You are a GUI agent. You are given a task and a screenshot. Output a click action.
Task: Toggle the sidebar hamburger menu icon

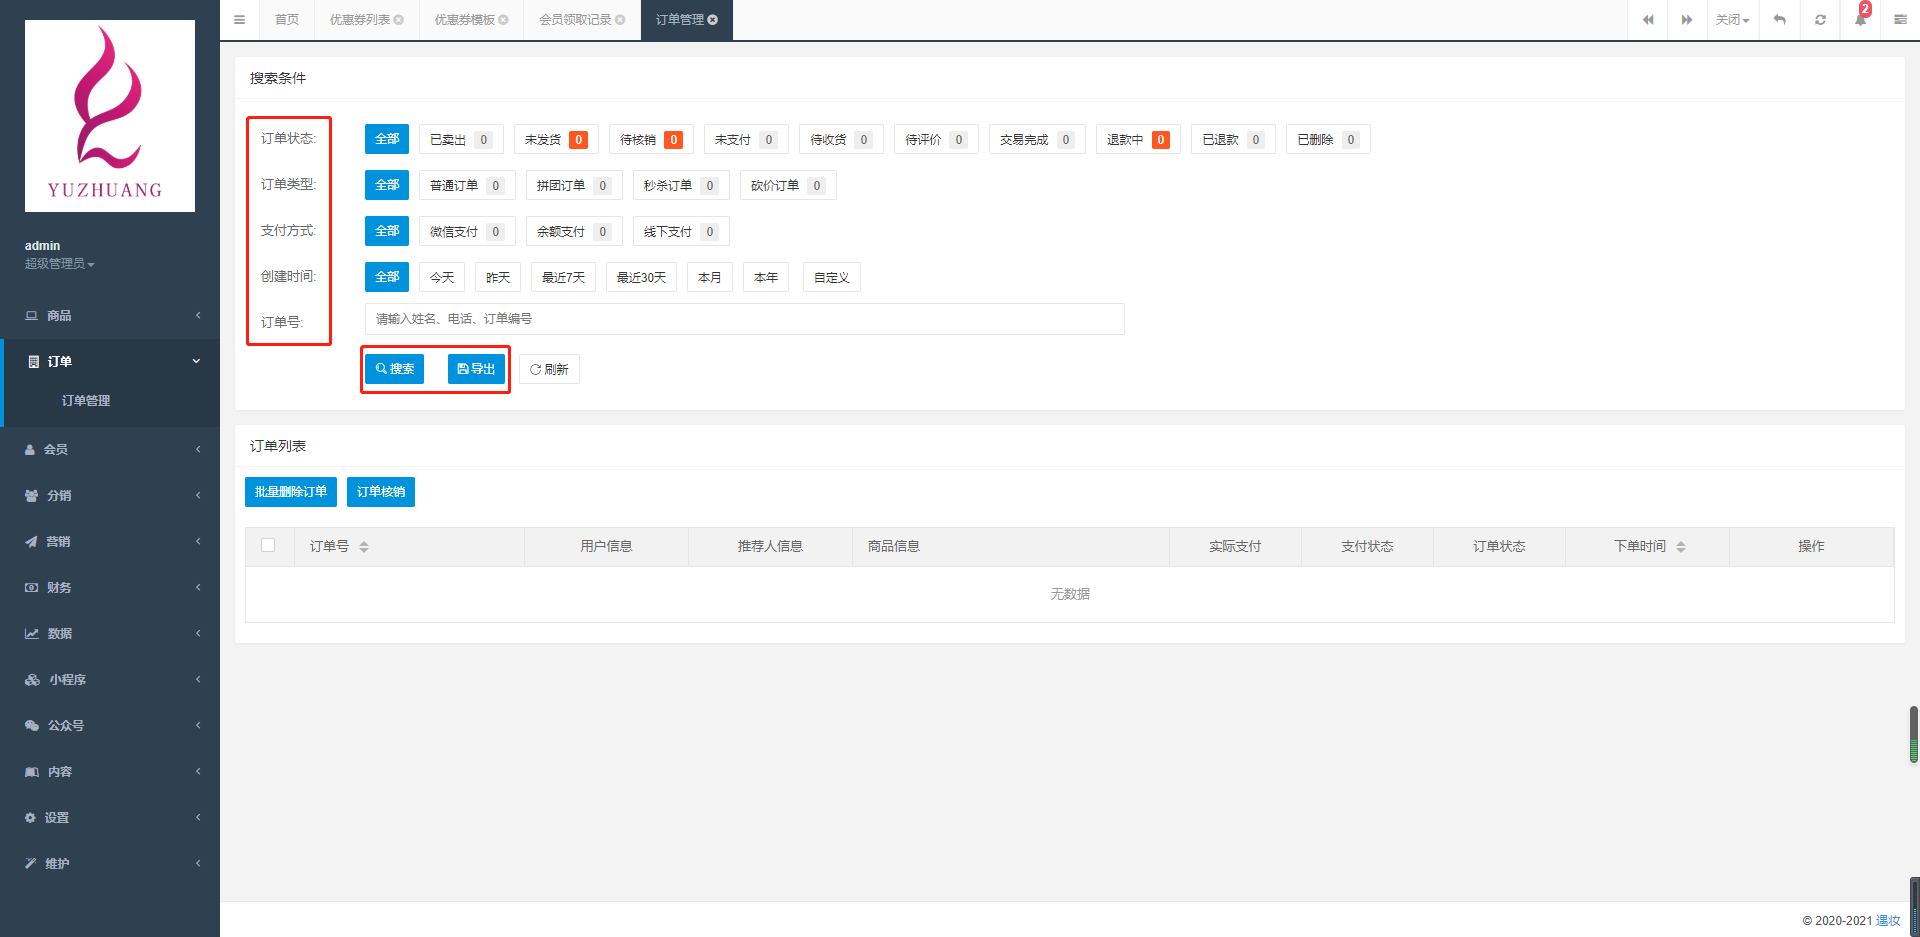pyautogui.click(x=239, y=20)
